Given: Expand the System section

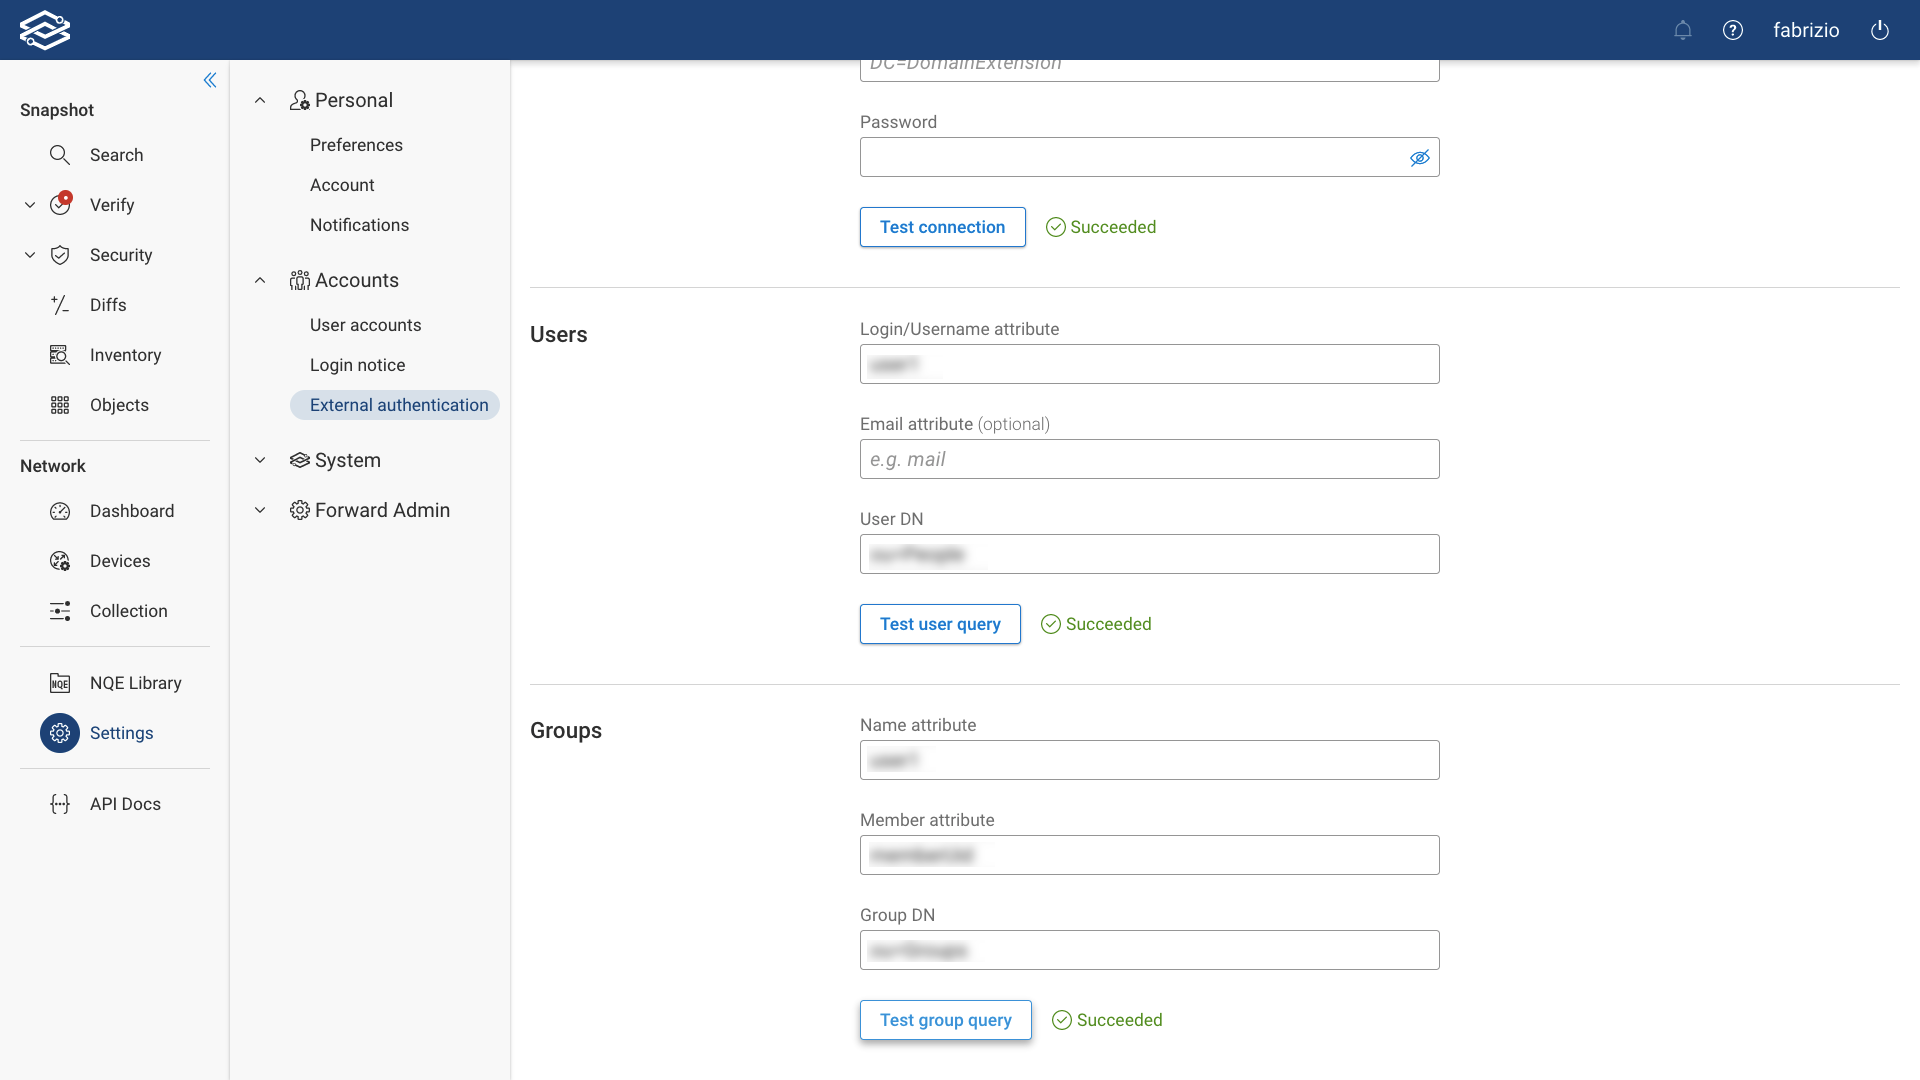Looking at the screenshot, I should 259,460.
